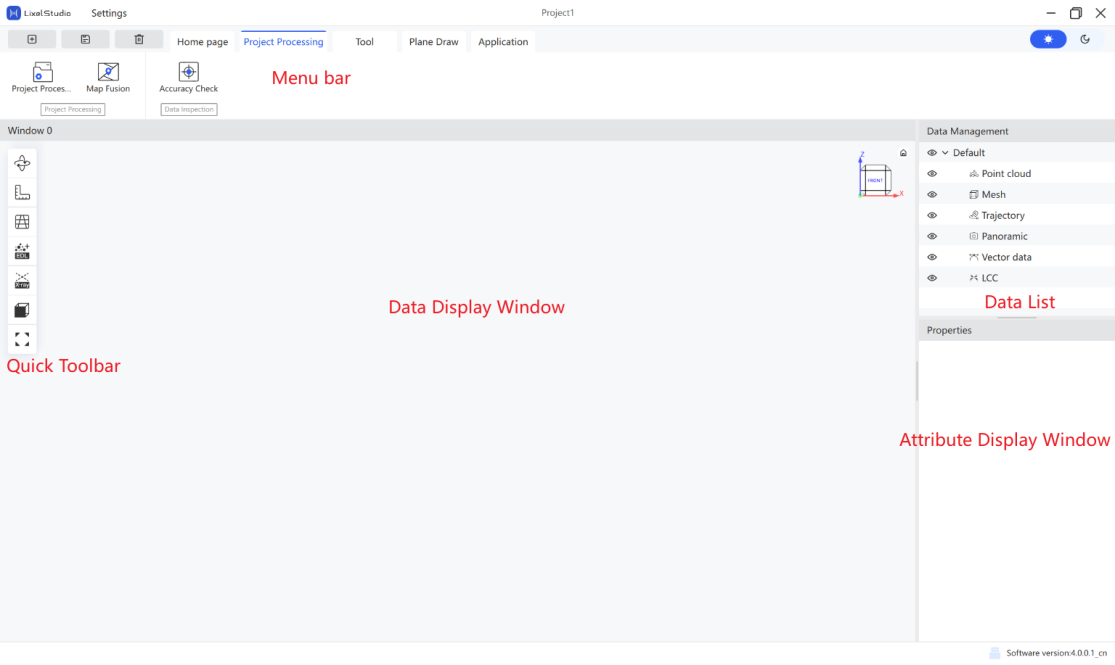The image size is (1115, 665).
Task: Collapse the Default tree node chevron
Action: coord(945,153)
